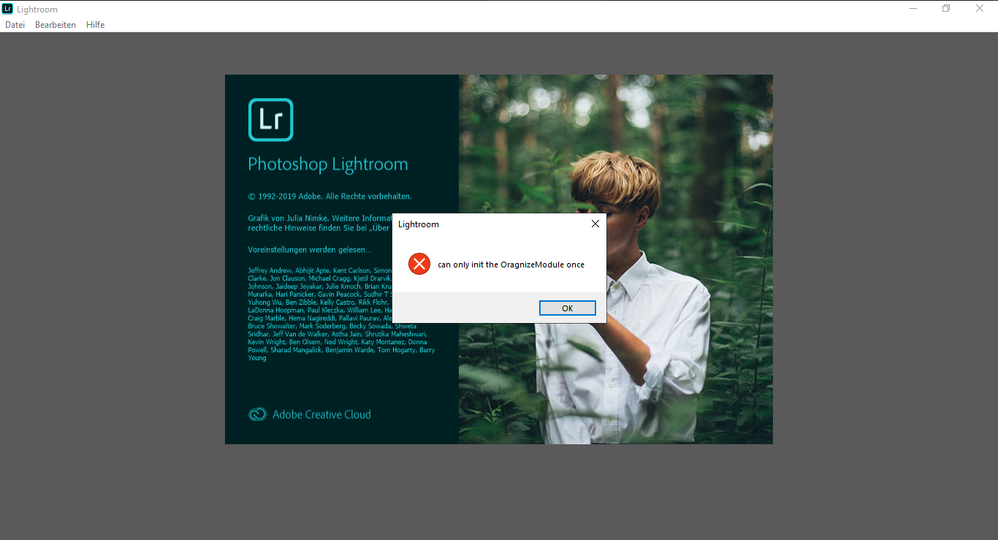Click OK in the Lightroom error dialog
Viewport: 998px width, 540px height.
pyautogui.click(x=567, y=308)
